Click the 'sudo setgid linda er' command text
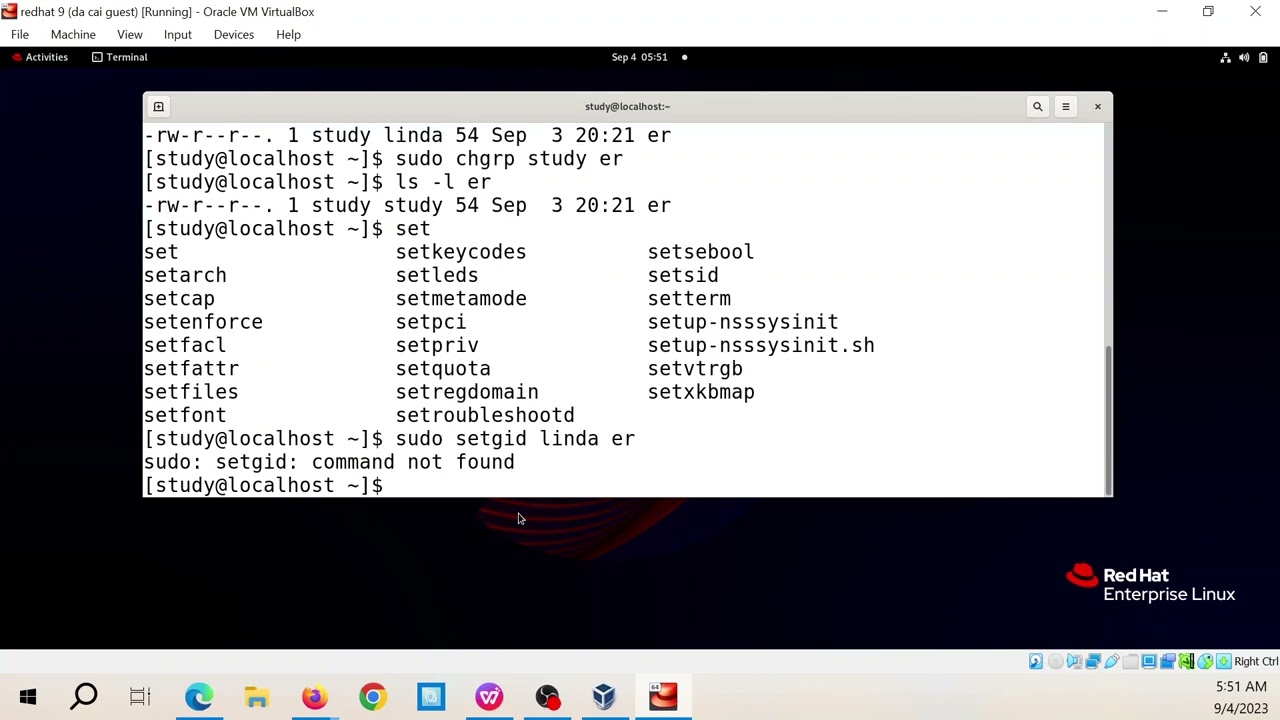Screen dimensions: 1280x720 (x=515, y=439)
